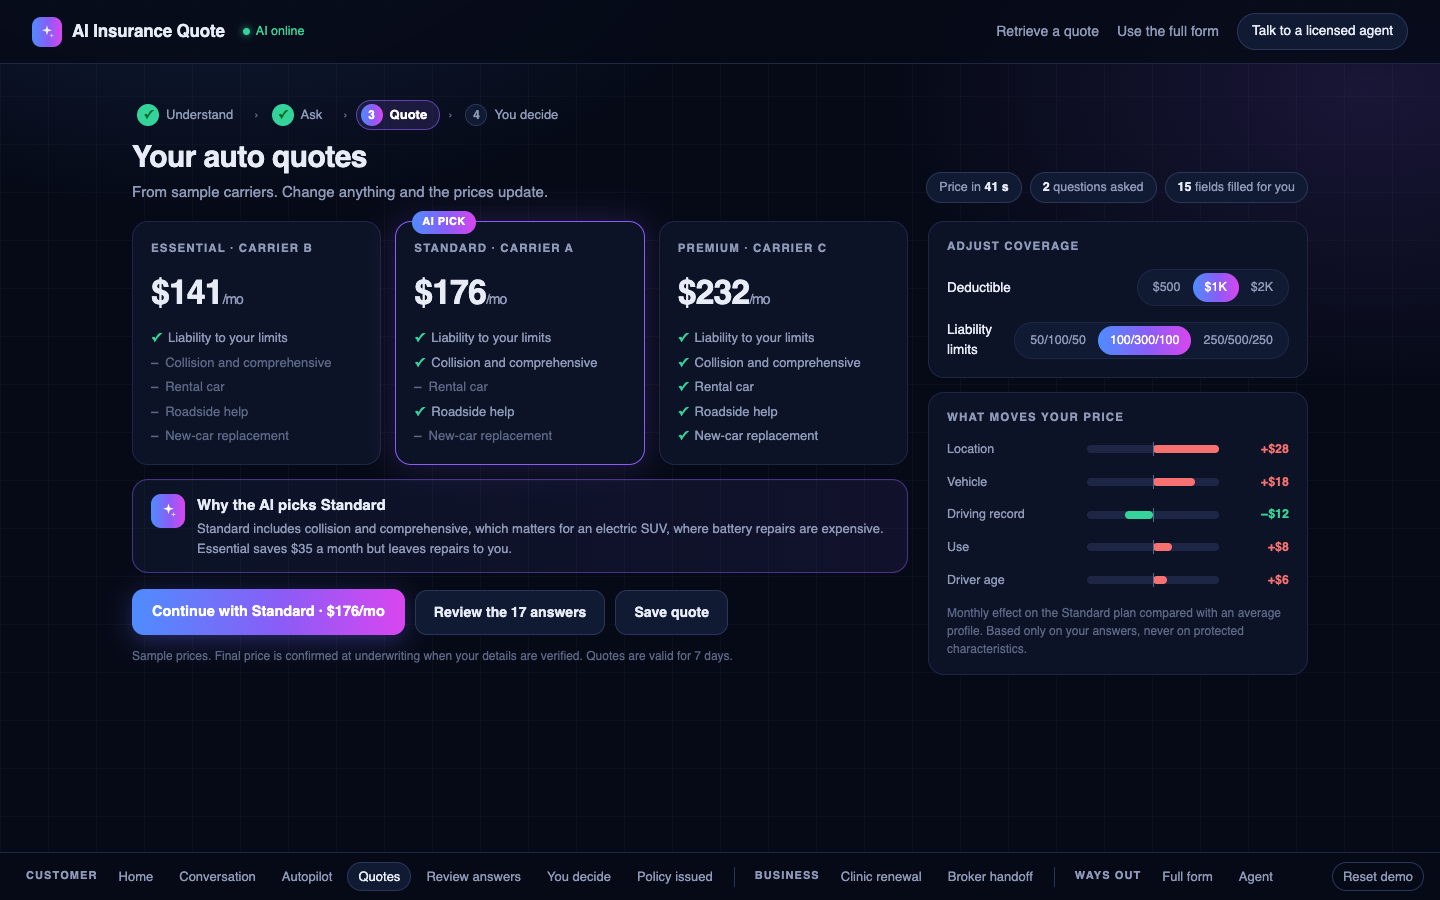Screen dimensions: 1440x900
Task: Click the step 4 circle before You decide
Action: click(x=476, y=115)
